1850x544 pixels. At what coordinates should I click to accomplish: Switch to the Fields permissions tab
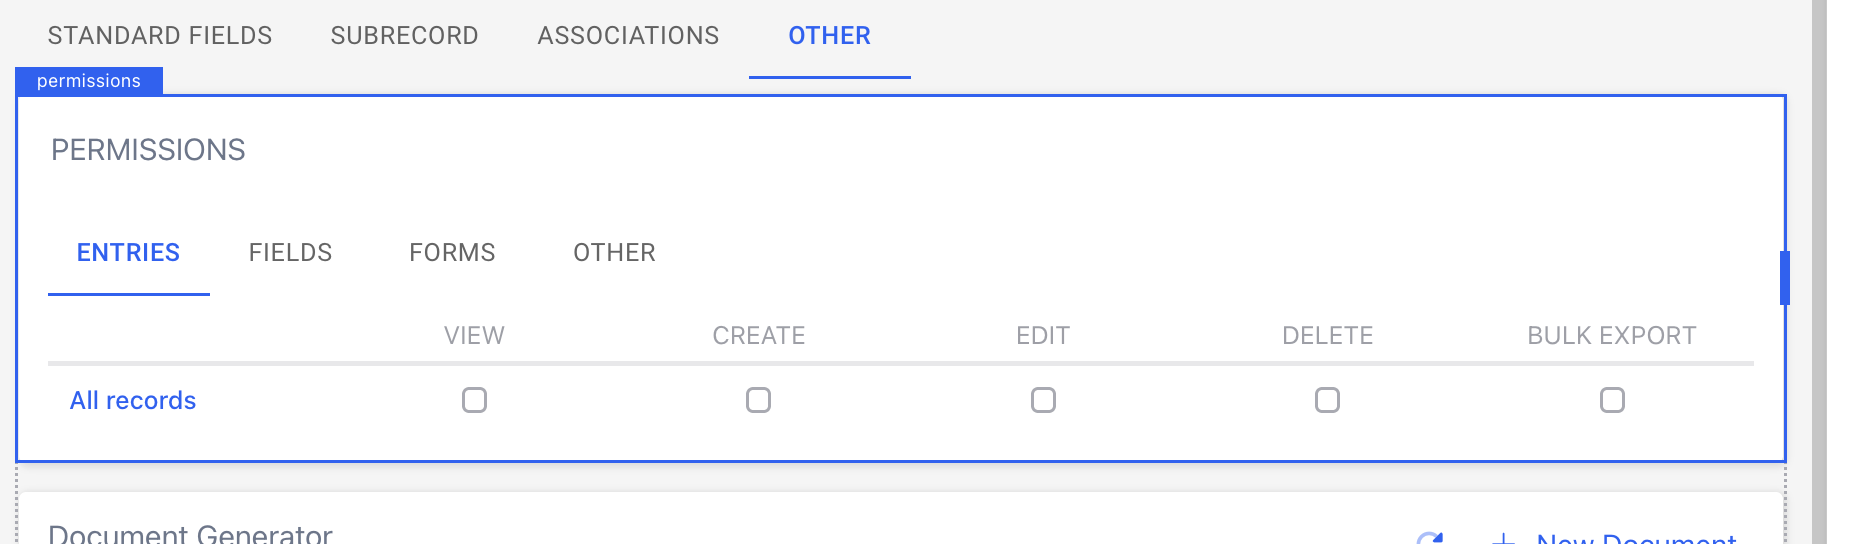(x=290, y=253)
